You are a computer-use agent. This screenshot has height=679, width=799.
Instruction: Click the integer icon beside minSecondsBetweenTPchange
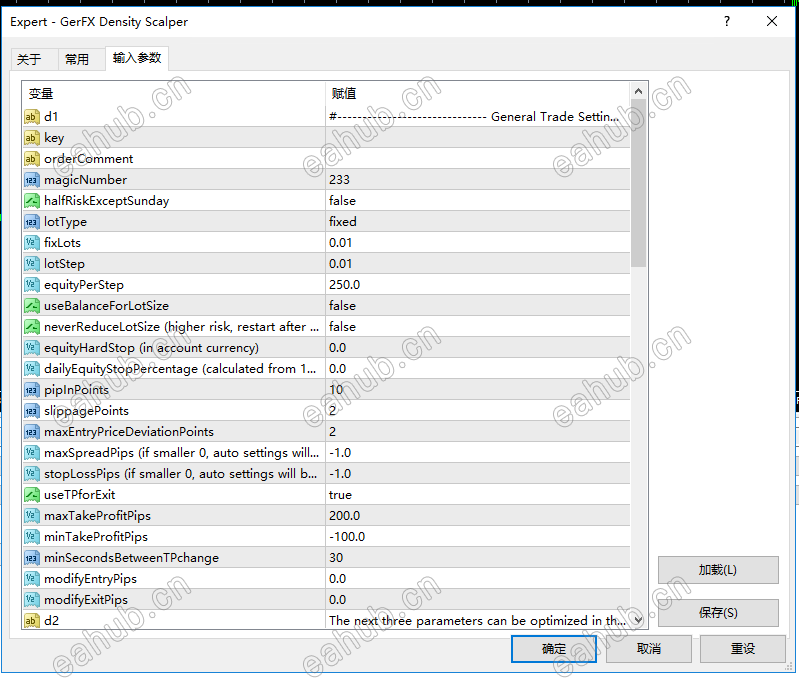tap(32, 558)
